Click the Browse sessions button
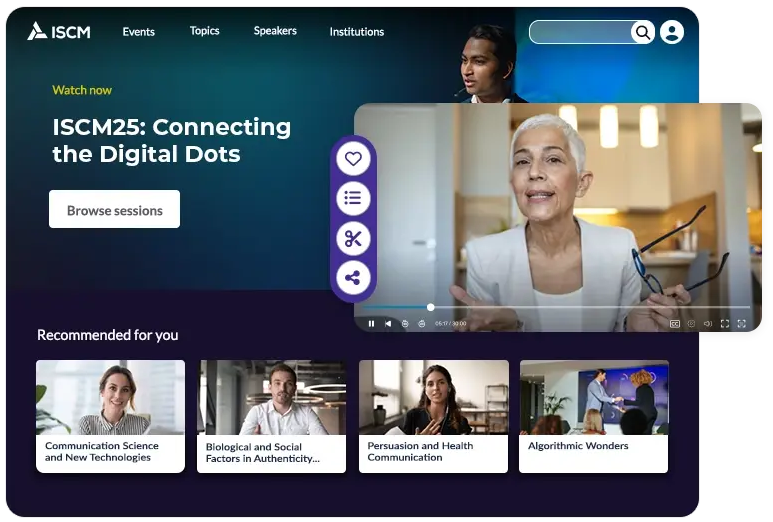Image resolution: width=773 pixels, height=522 pixels. (114, 210)
